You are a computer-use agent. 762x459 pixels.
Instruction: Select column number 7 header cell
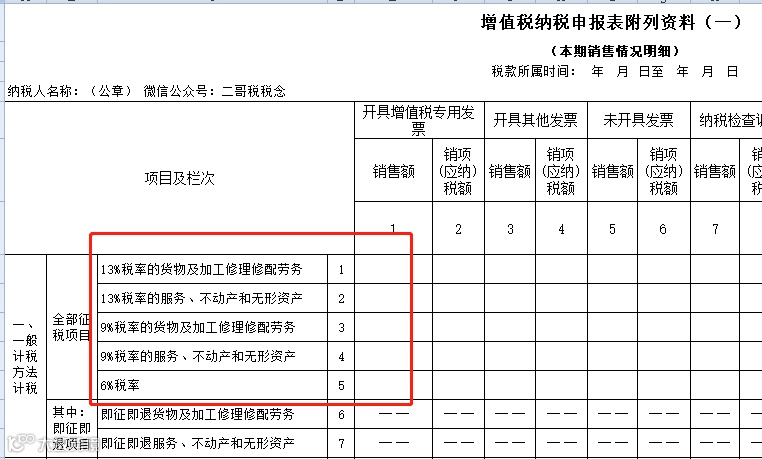point(714,228)
